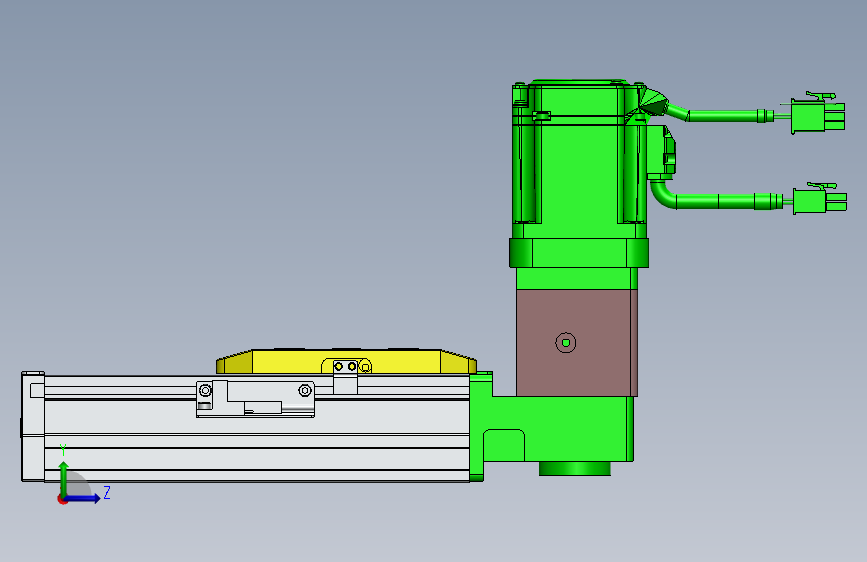Select the green motor mounting bracket base
This screenshot has height=562, width=867.
click(553, 427)
